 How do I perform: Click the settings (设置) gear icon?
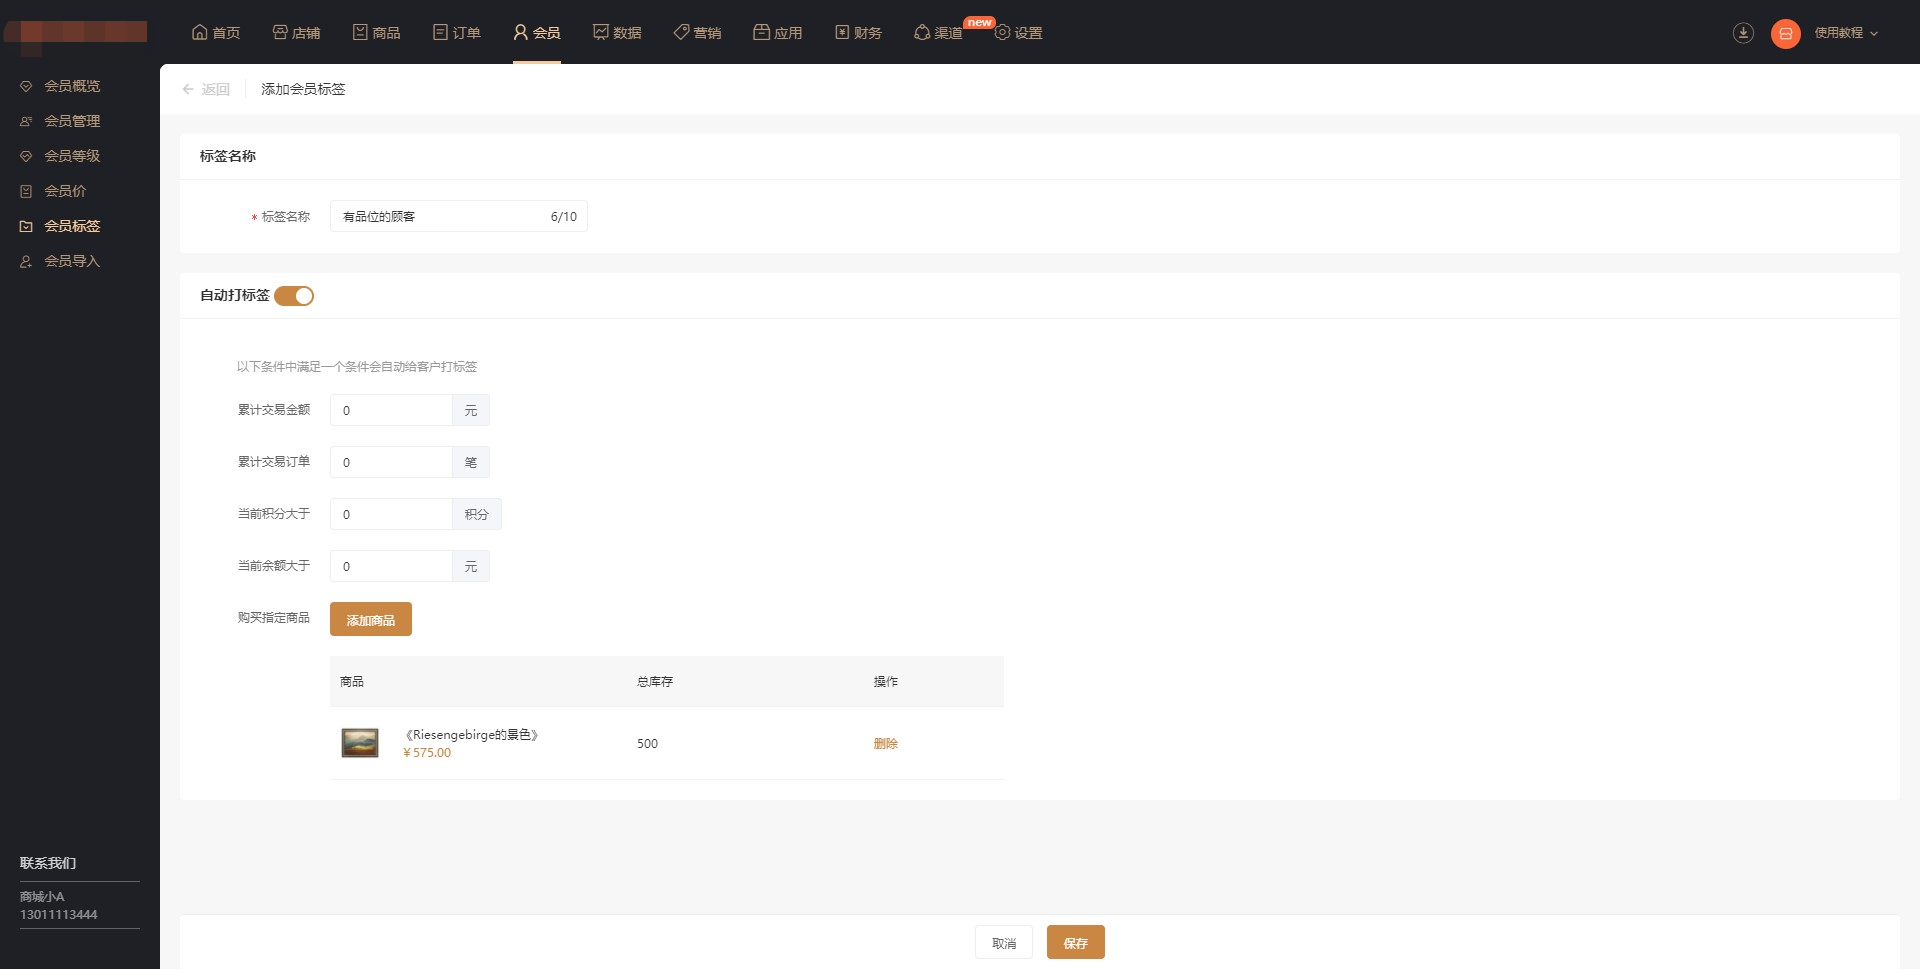pyautogui.click(x=1002, y=32)
